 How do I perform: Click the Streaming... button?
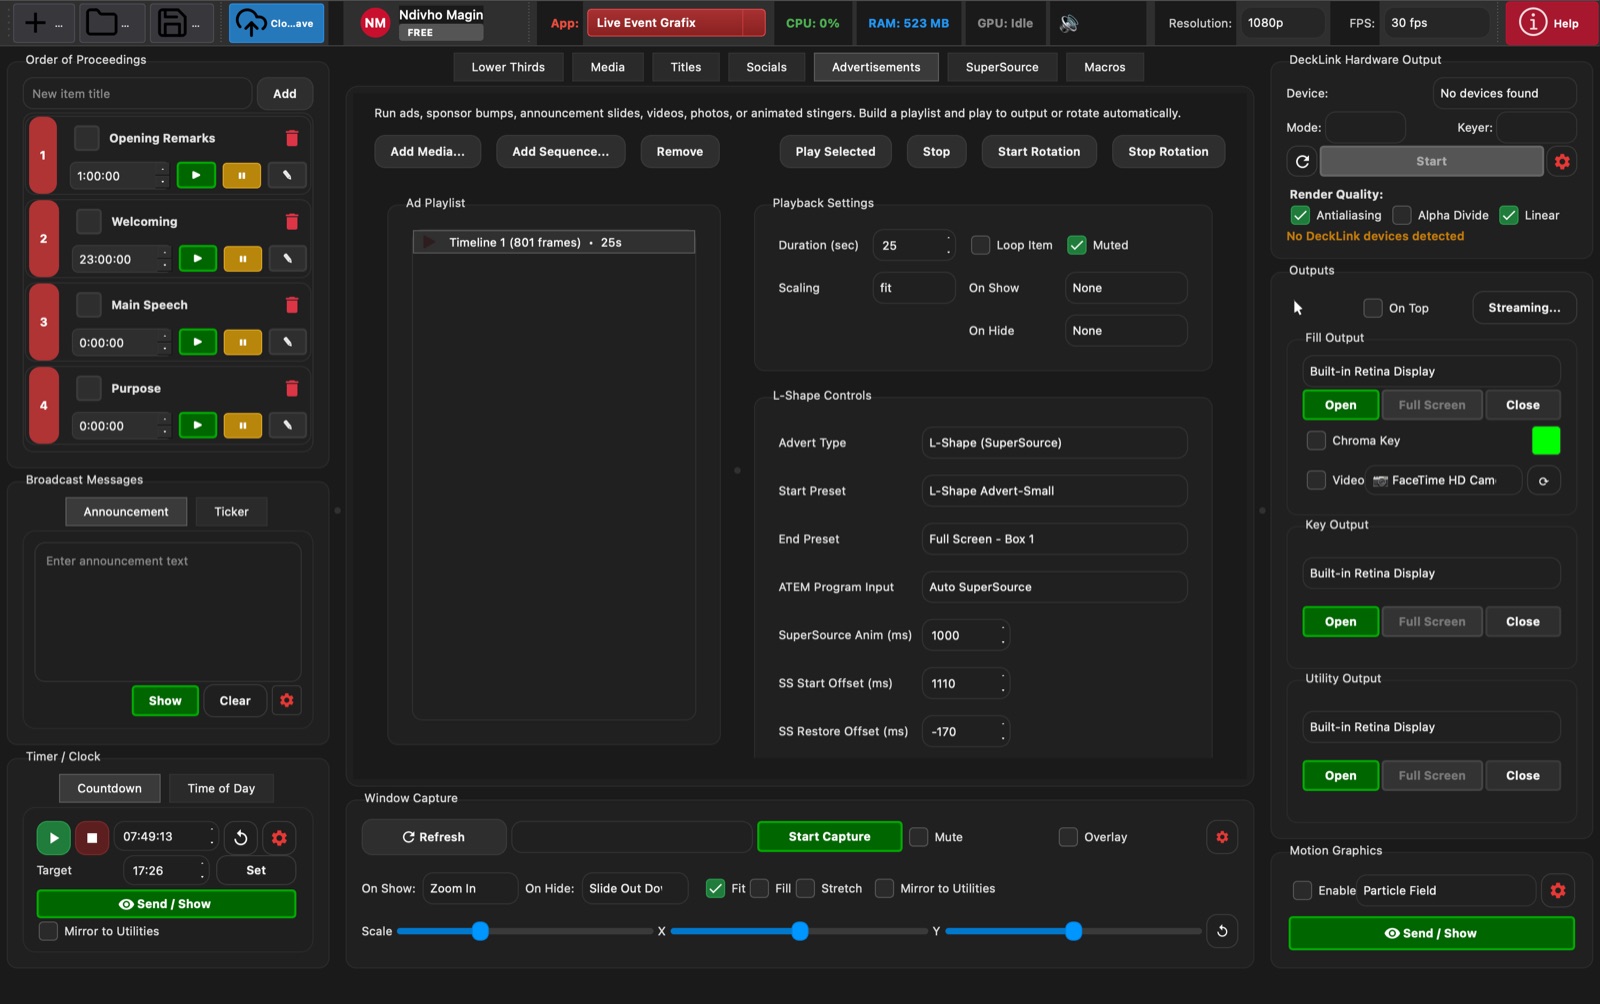click(x=1524, y=308)
